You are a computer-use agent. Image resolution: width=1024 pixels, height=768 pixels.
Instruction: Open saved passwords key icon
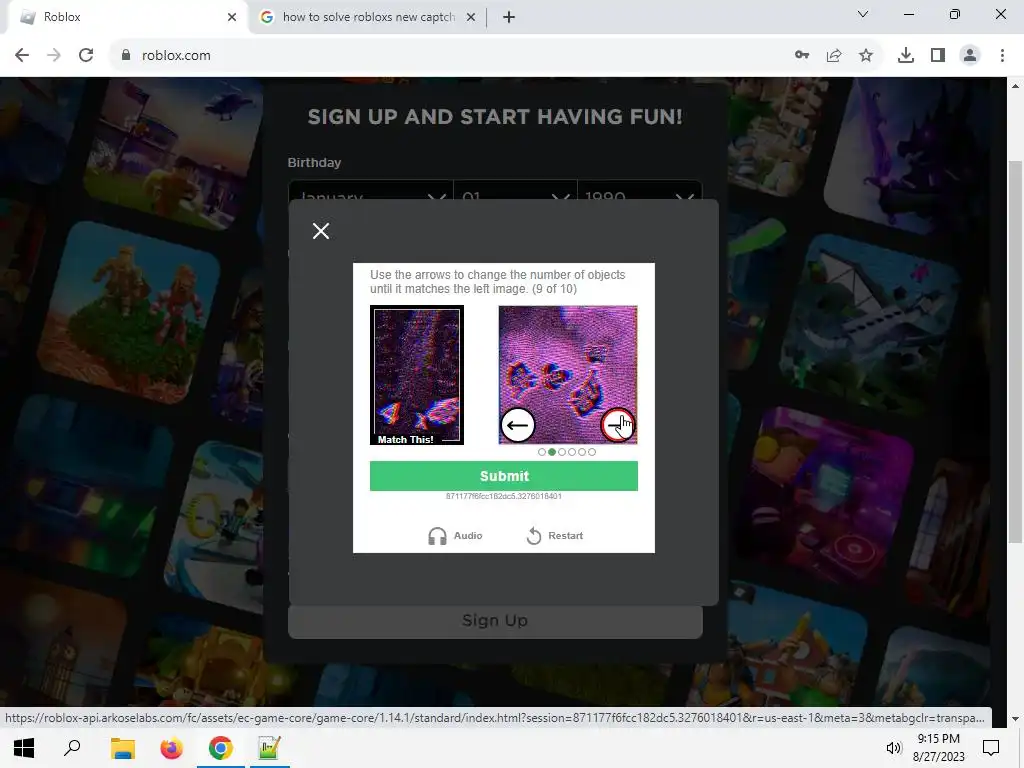point(802,56)
